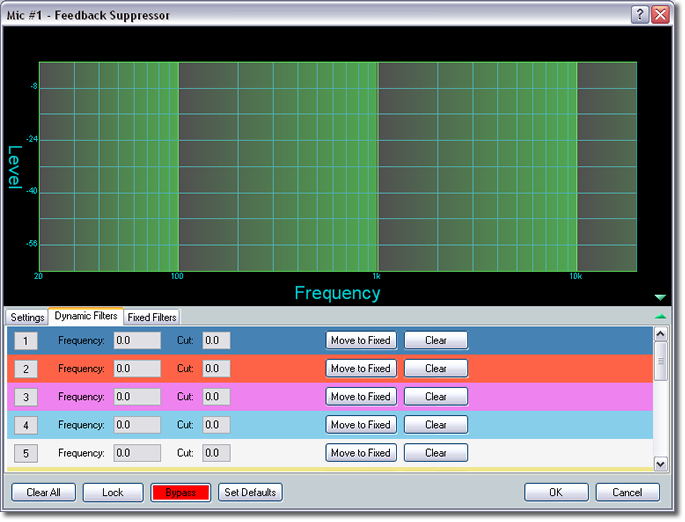Click the Frequency axis label
The image size is (685, 522).
(x=337, y=293)
